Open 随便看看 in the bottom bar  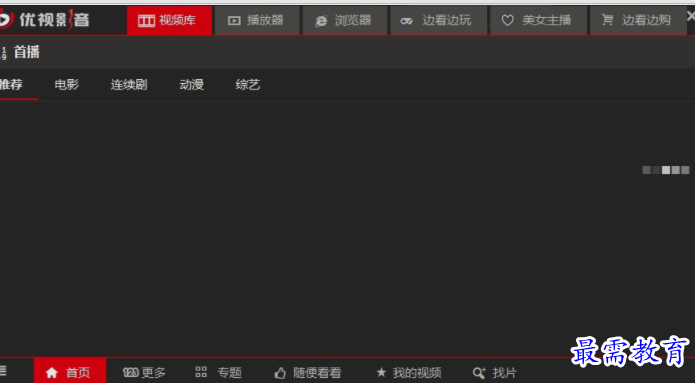308,372
